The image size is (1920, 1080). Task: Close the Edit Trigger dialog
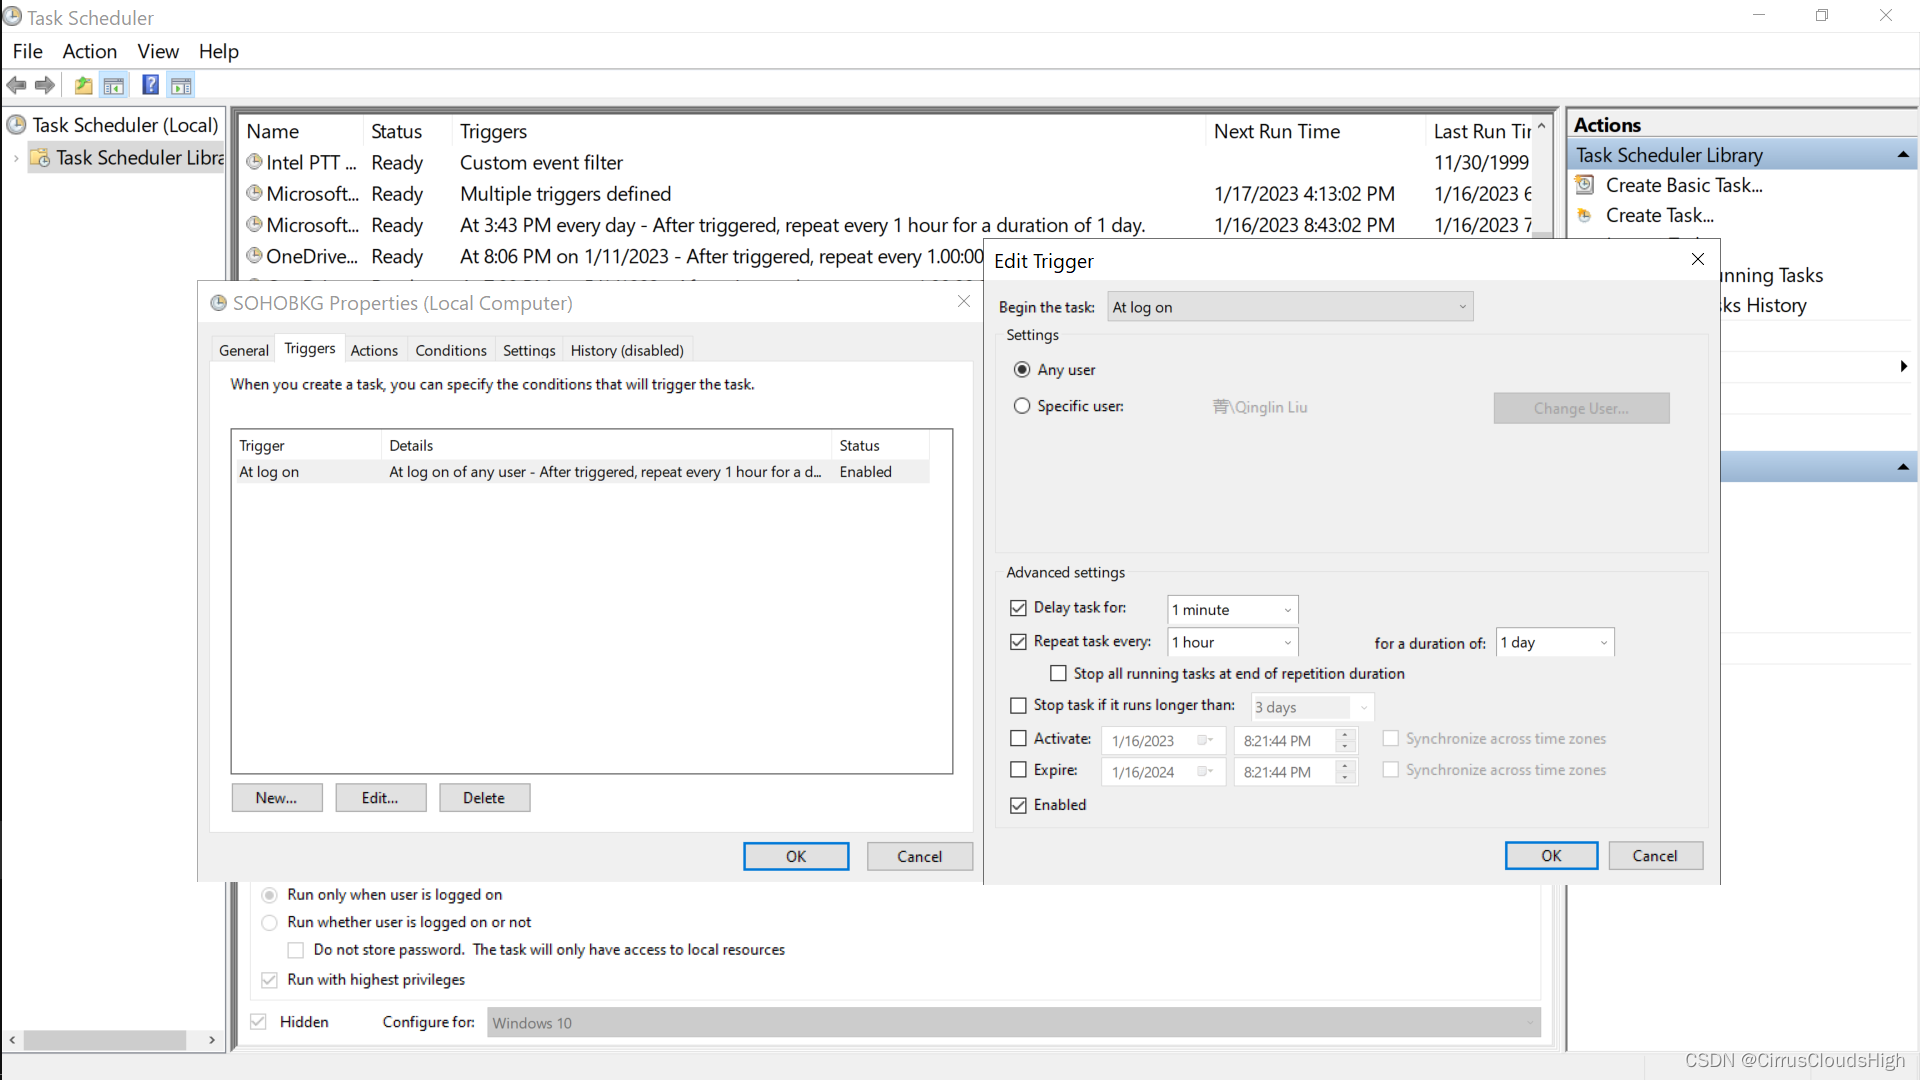pyautogui.click(x=1697, y=259)
